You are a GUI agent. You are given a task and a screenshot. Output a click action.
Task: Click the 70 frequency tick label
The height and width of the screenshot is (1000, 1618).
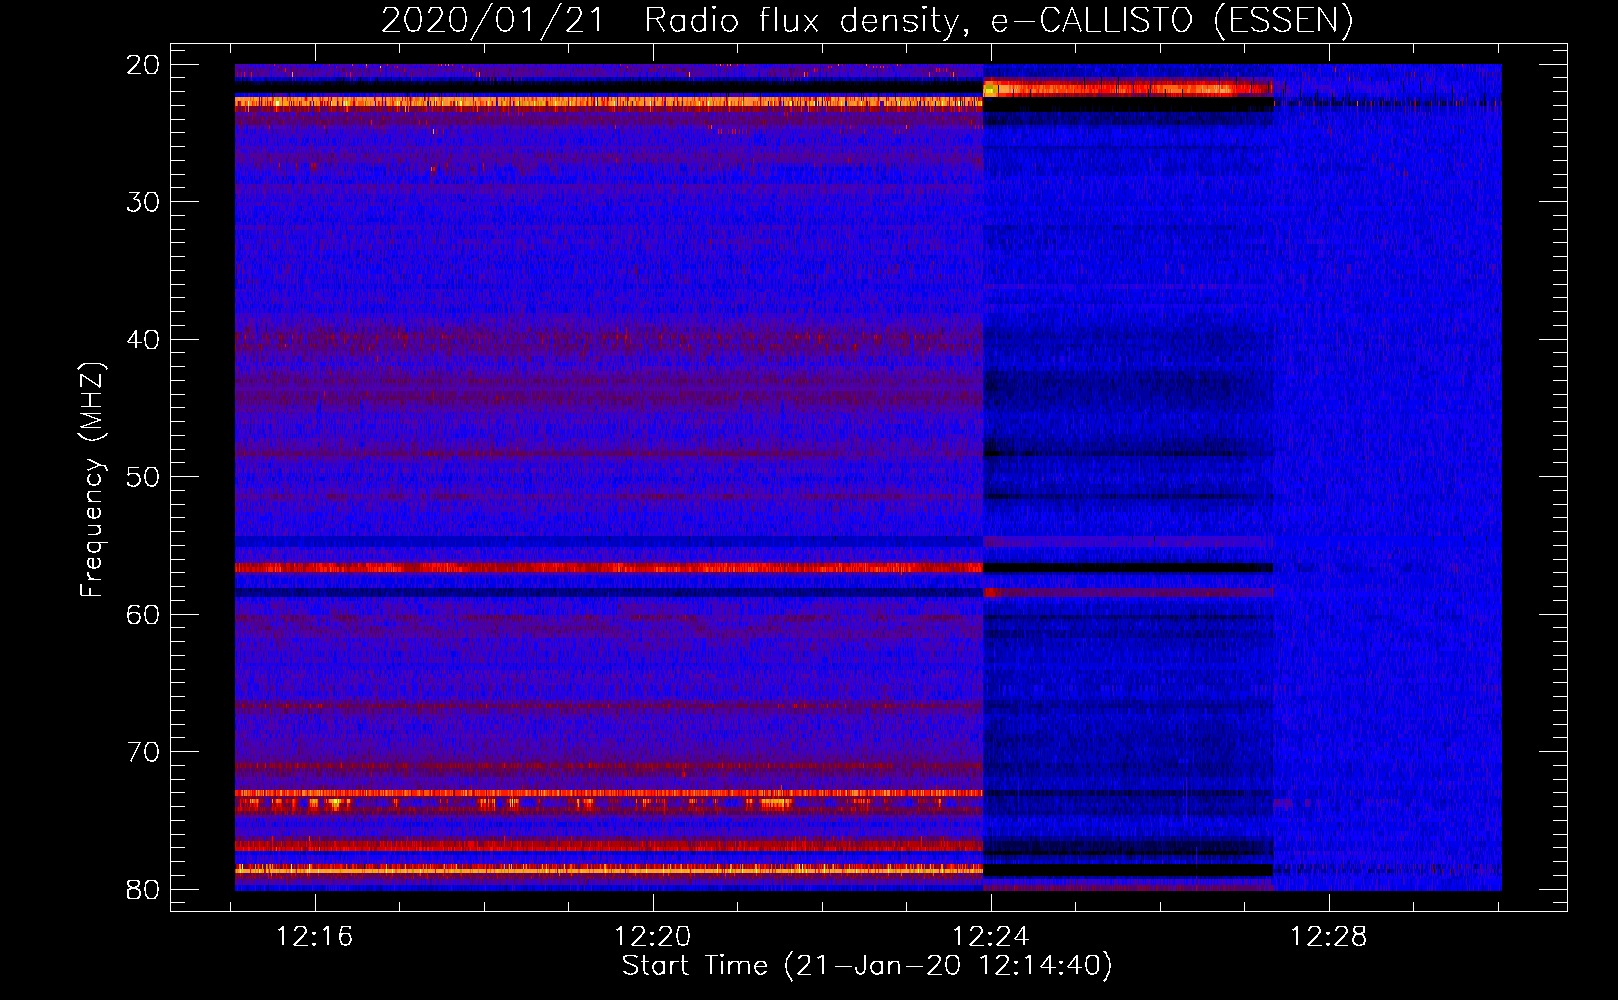click(143, 752)
